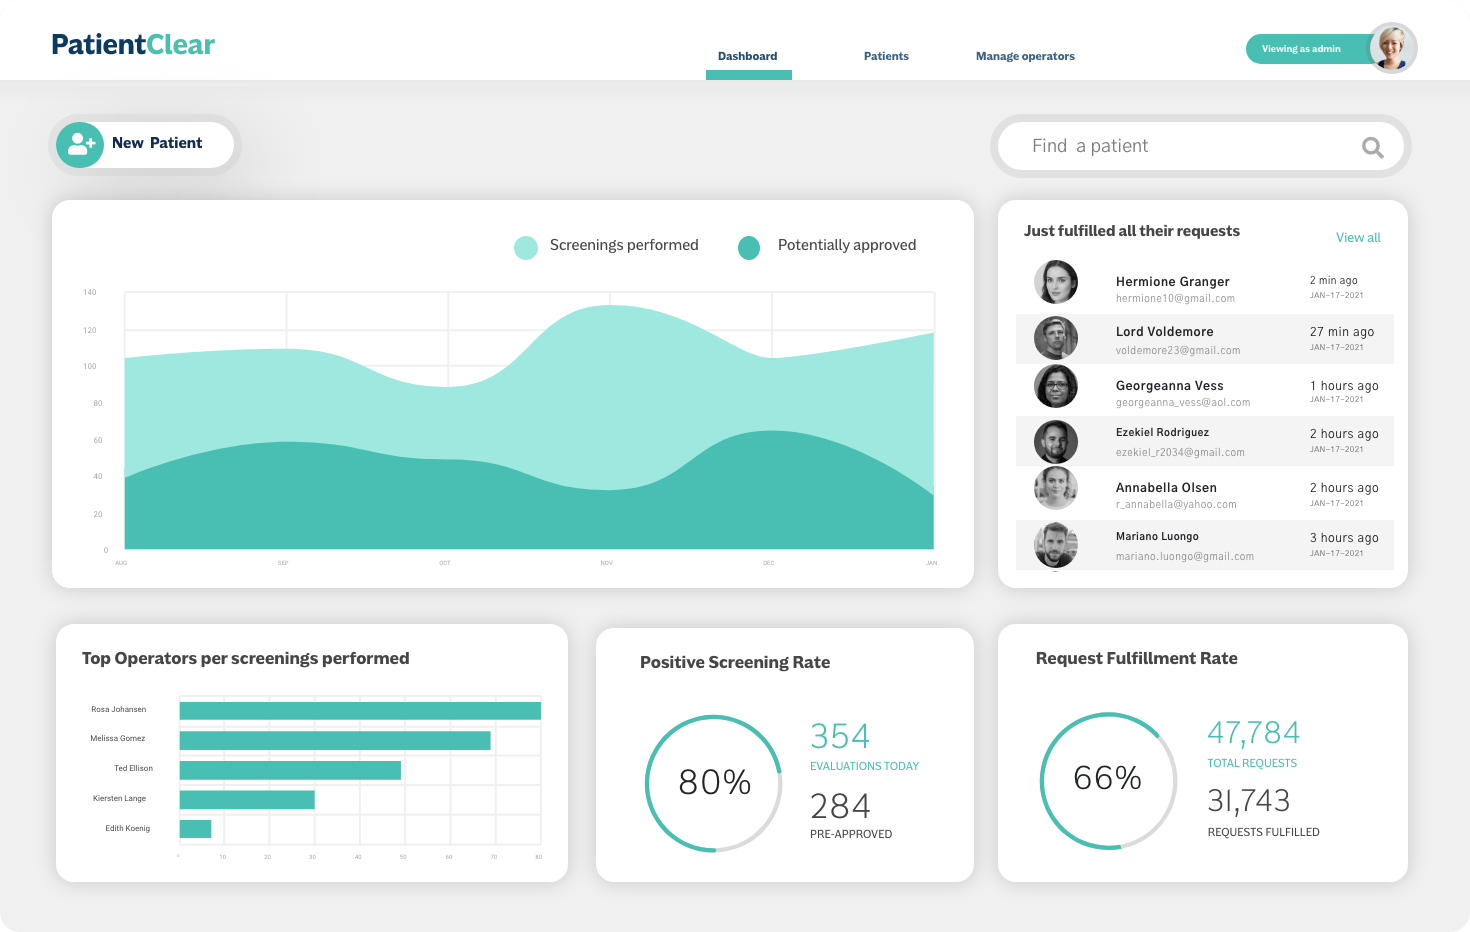The width and height of the screenshot is (1470, 932).
Task: Click the add-user icon on New Patient
Action: pos(80,145)
